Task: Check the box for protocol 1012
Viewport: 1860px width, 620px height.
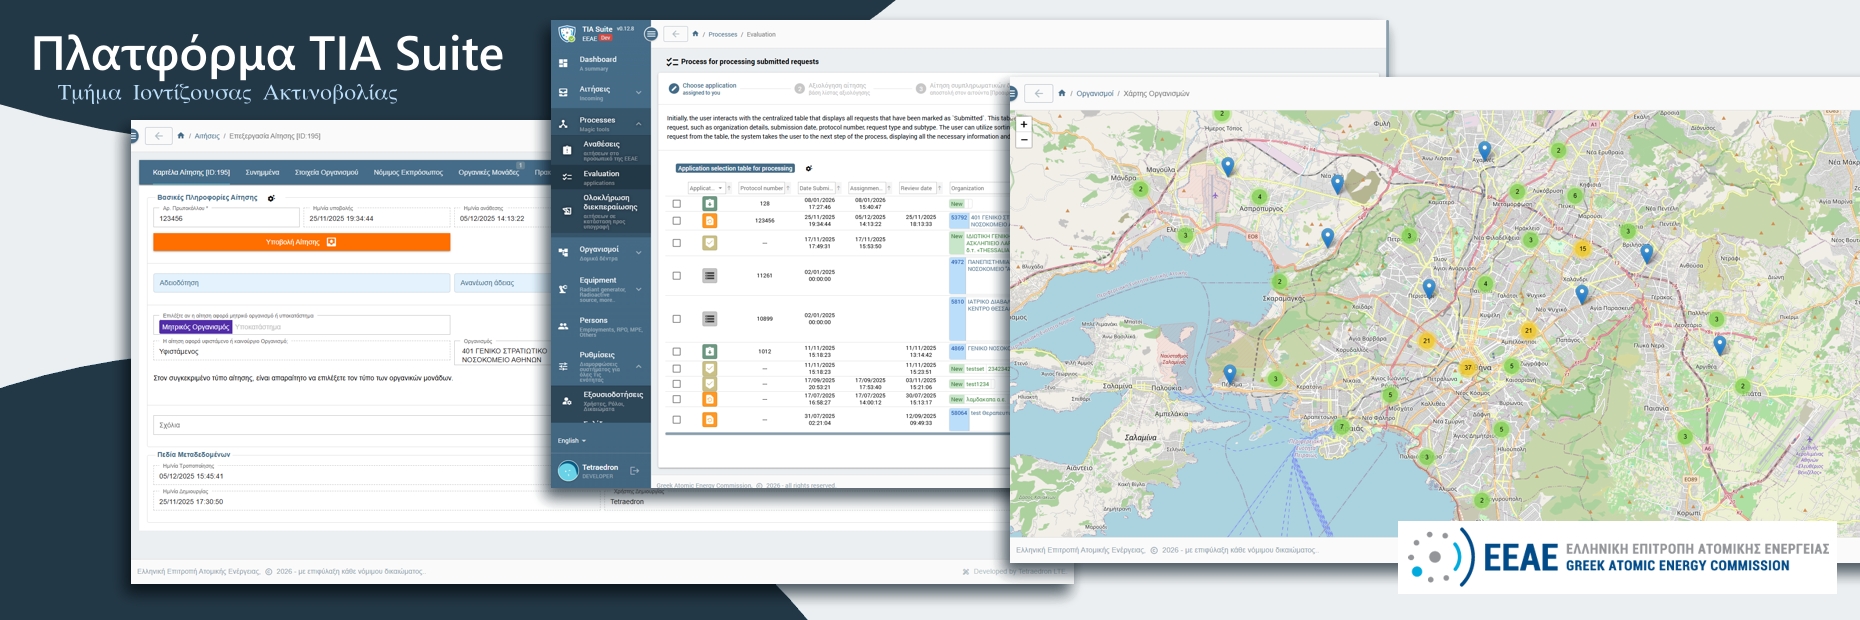Action: tap(677, 352)
